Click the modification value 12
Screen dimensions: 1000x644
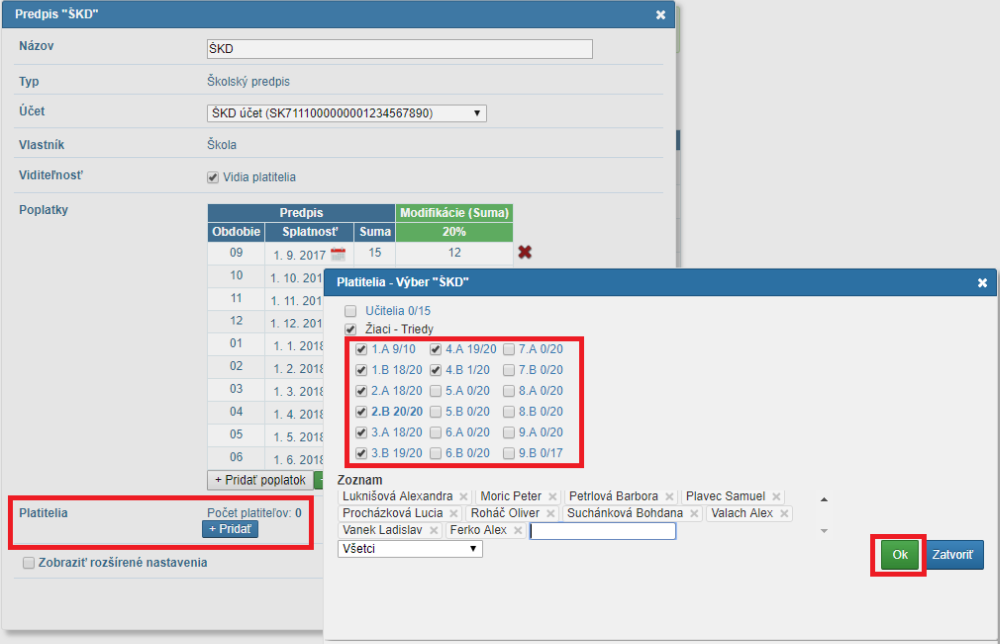454,253
